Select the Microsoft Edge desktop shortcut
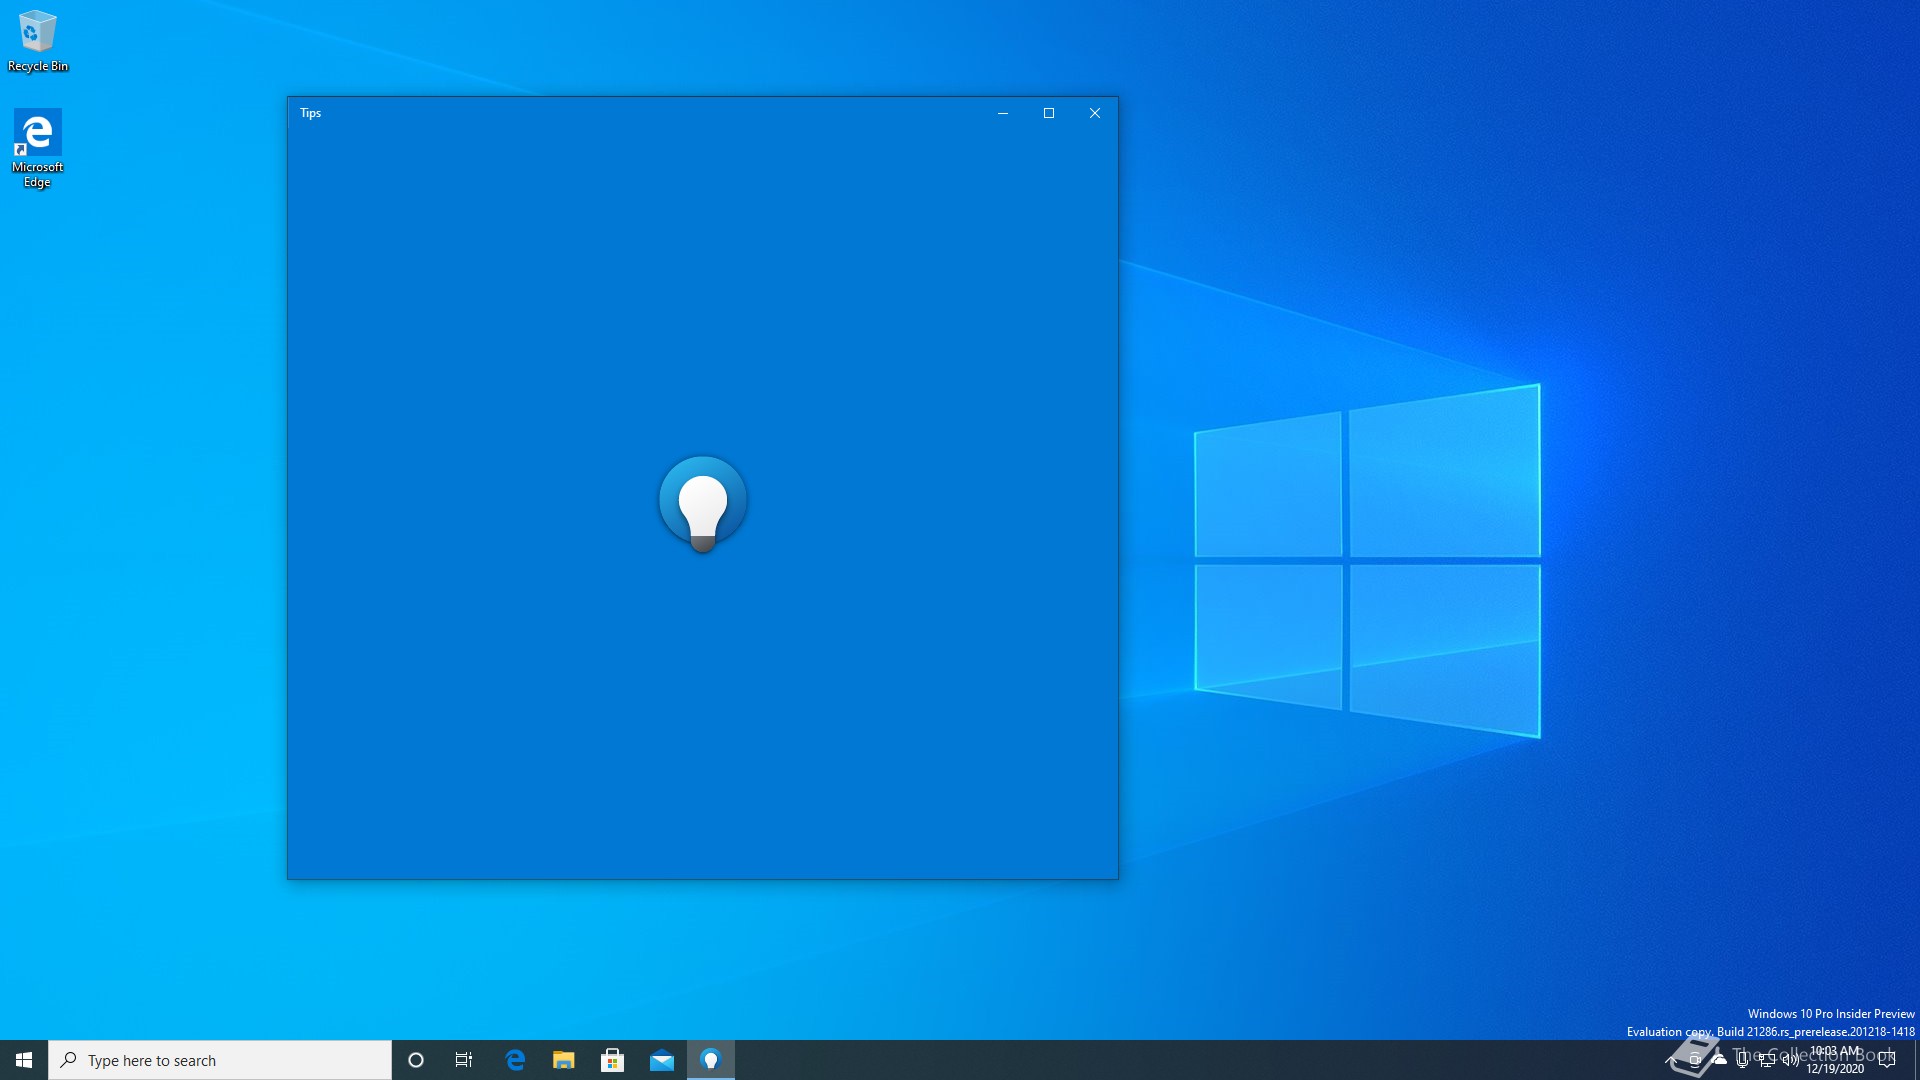 point(37,147)
